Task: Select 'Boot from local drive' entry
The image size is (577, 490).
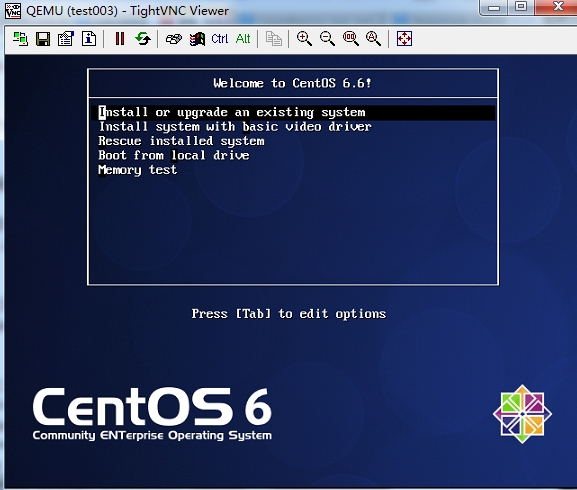Action: click(174, 156)
